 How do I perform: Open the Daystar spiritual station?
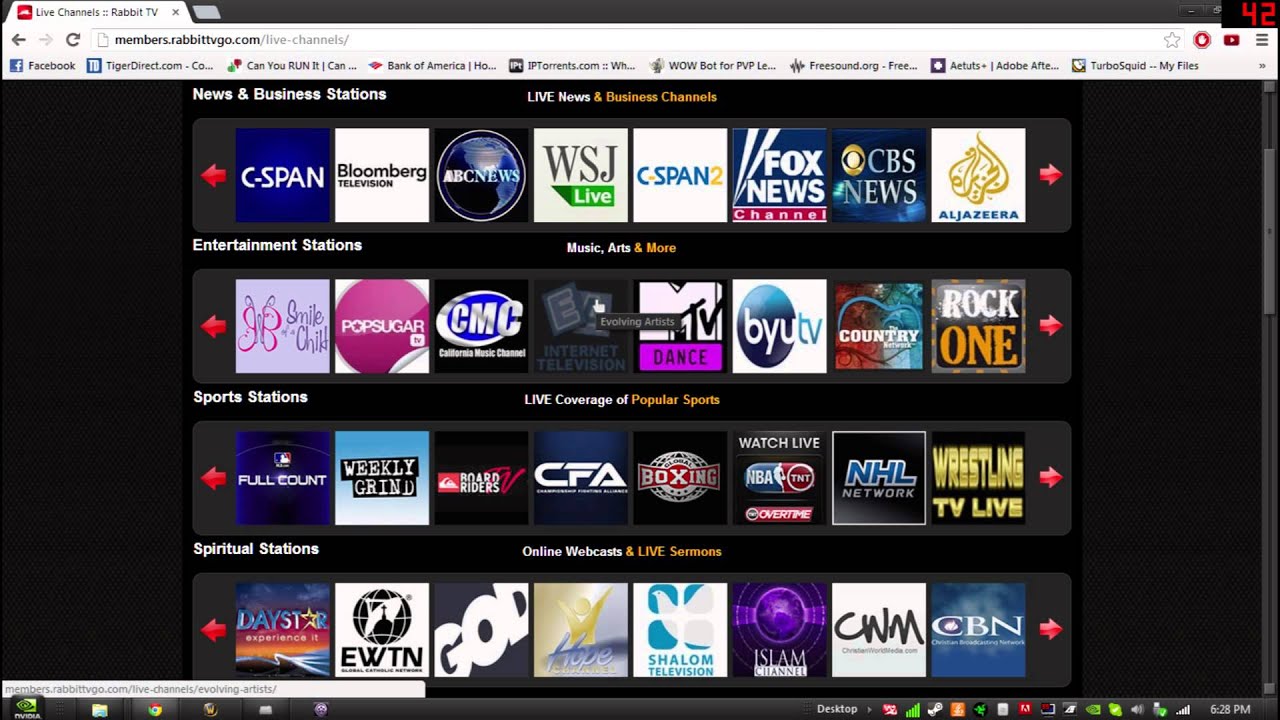pyautogui.click(x=282, y=630)
